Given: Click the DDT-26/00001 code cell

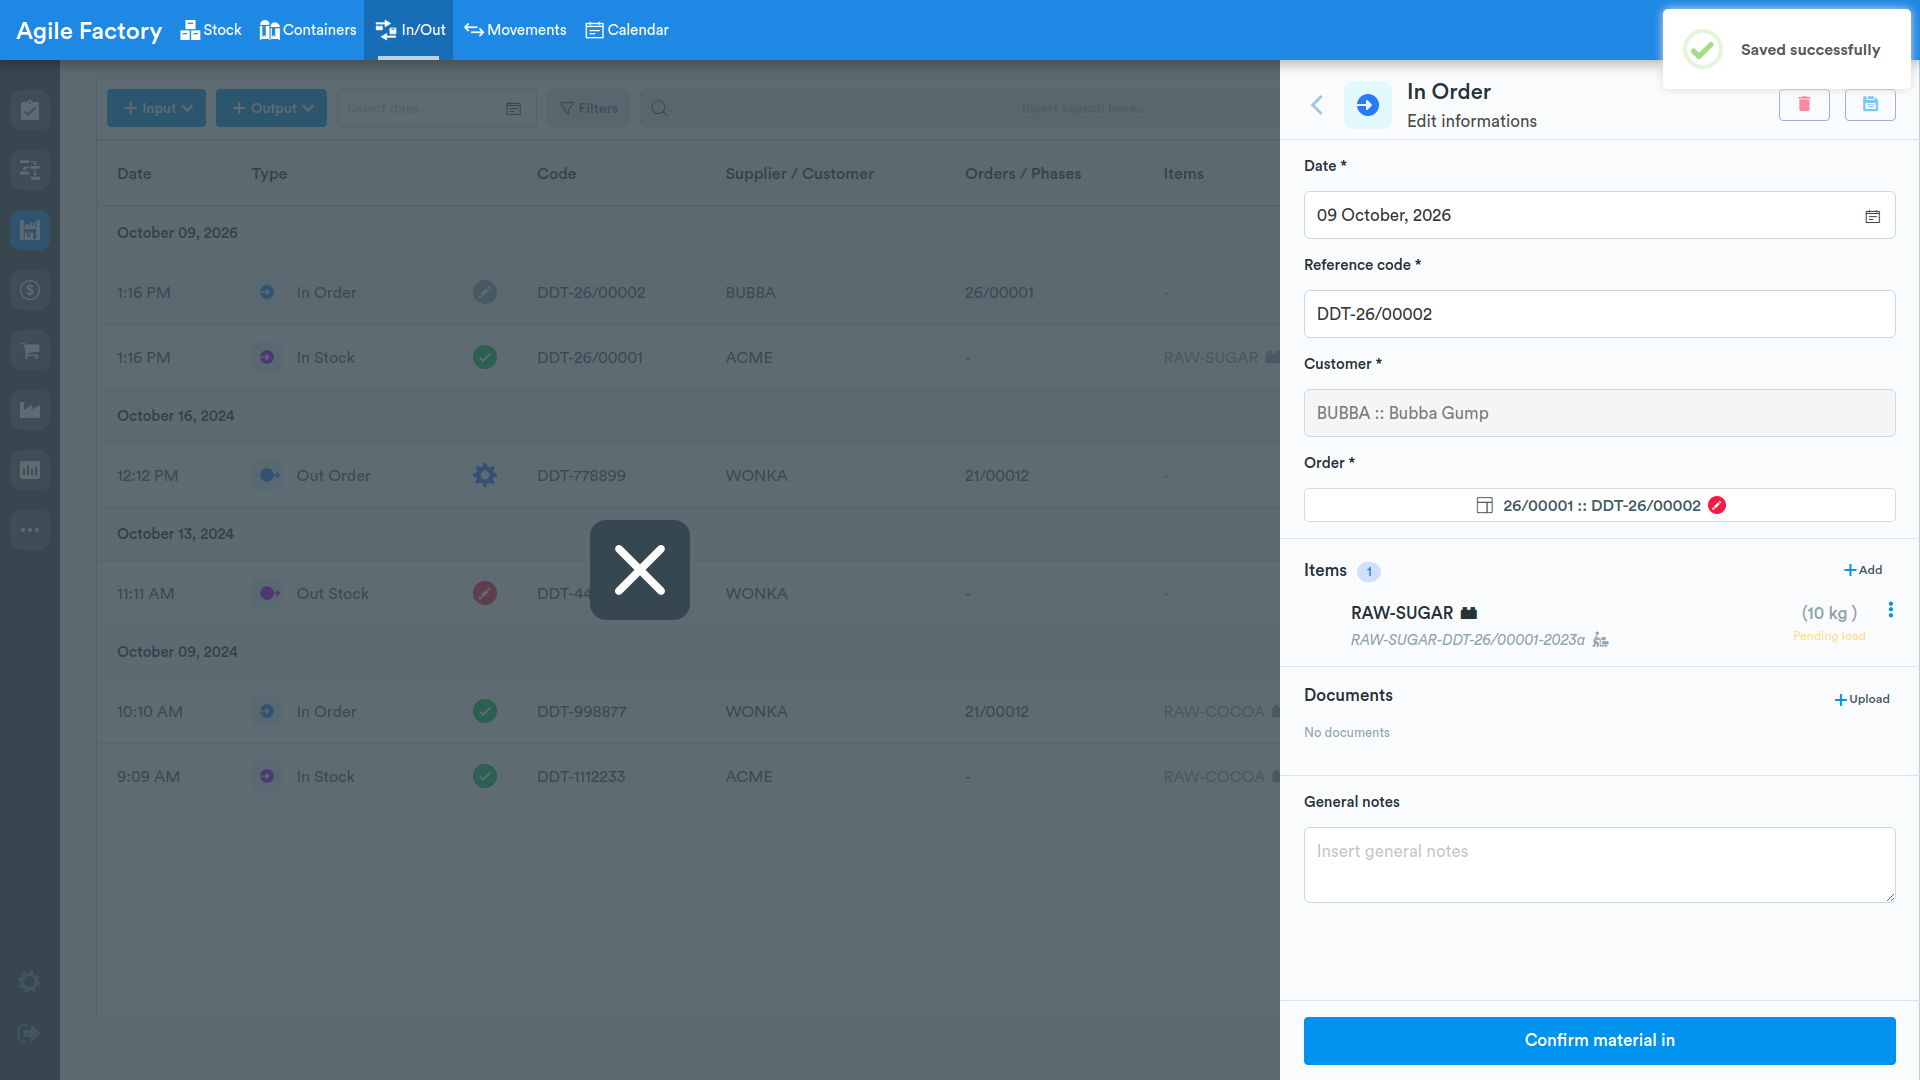Looking at the screenshot, I should [x=590, y=357].
